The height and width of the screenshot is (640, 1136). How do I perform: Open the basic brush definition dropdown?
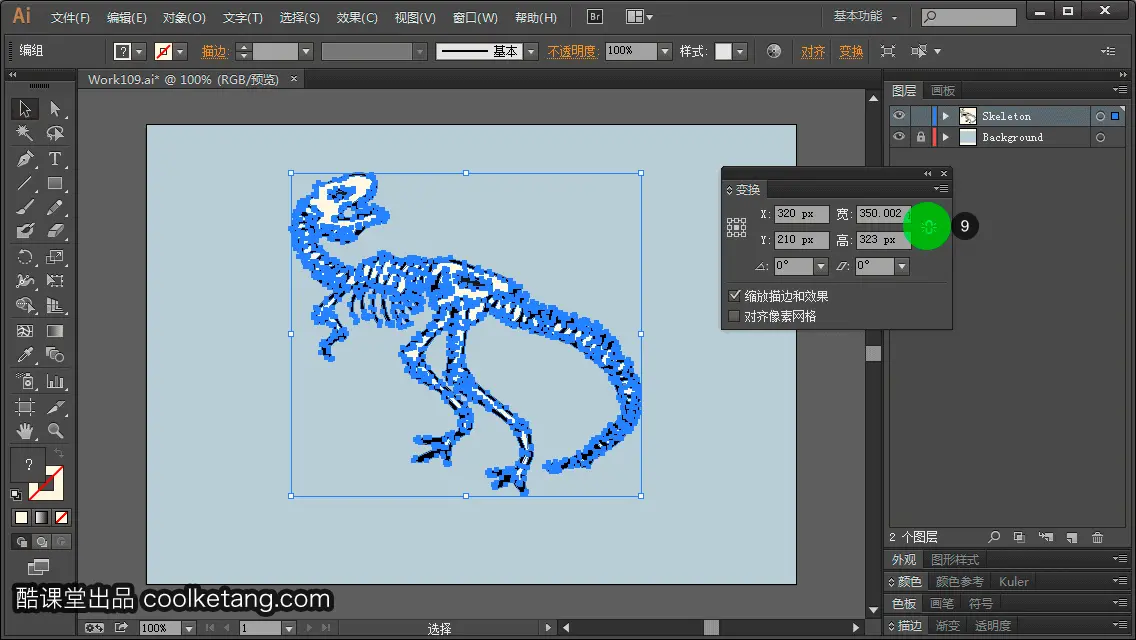point(531,51)
